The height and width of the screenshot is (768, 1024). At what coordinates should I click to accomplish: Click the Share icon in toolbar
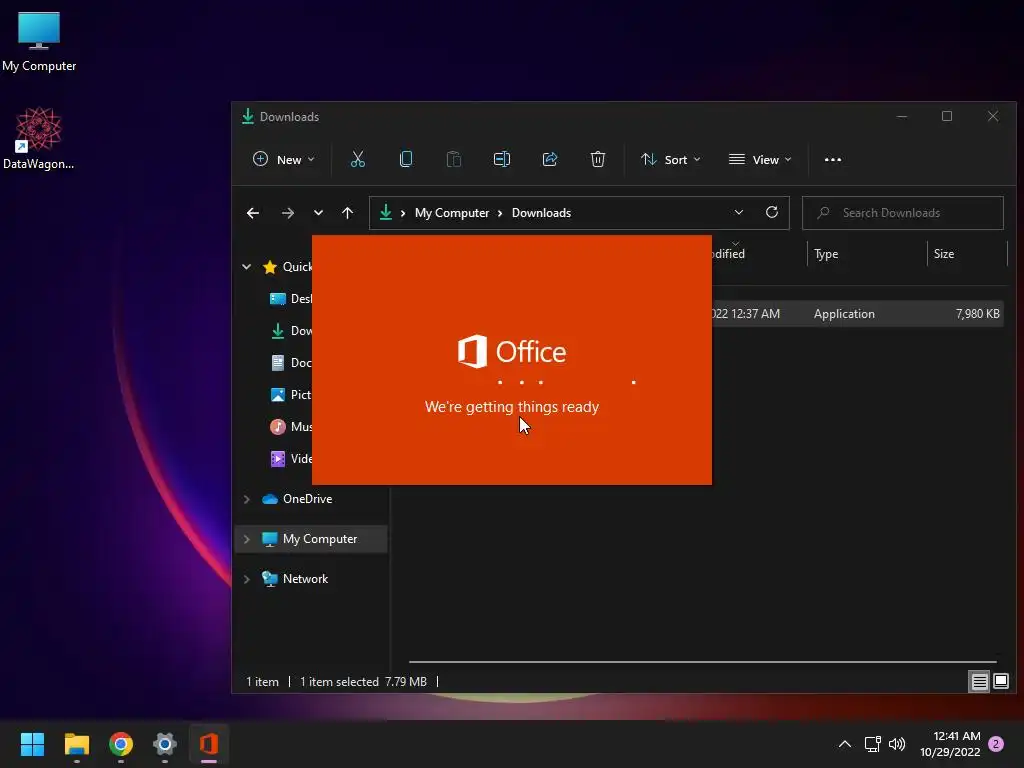[550, 159]
